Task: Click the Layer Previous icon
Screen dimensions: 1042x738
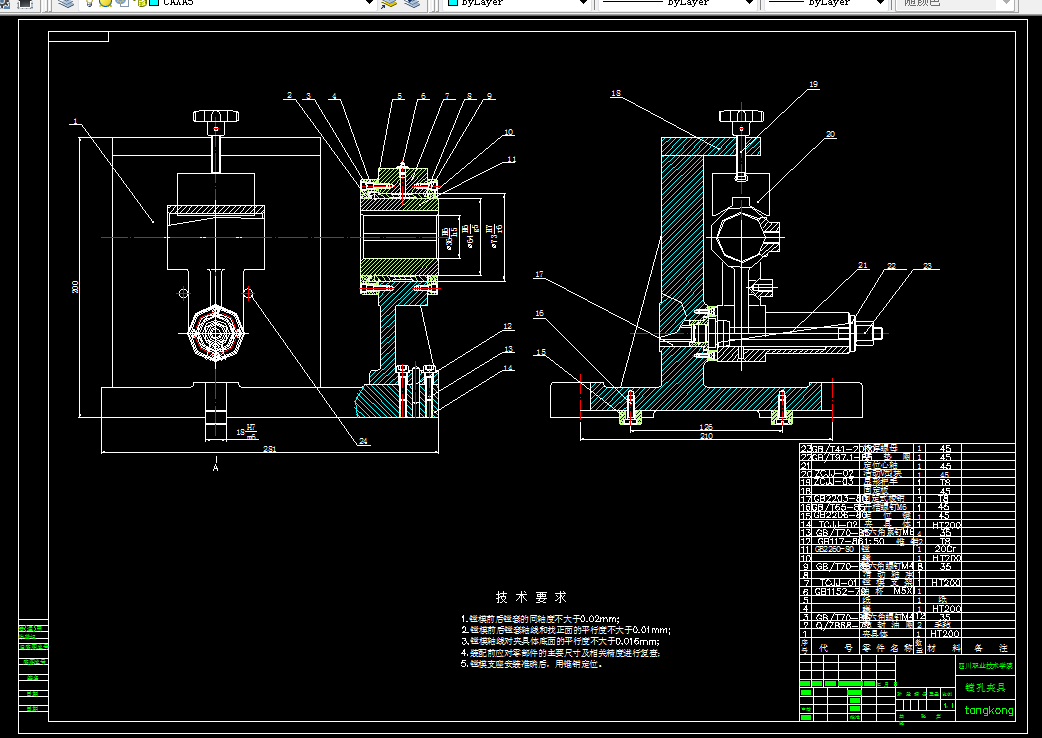Action: tap(412, 3)
